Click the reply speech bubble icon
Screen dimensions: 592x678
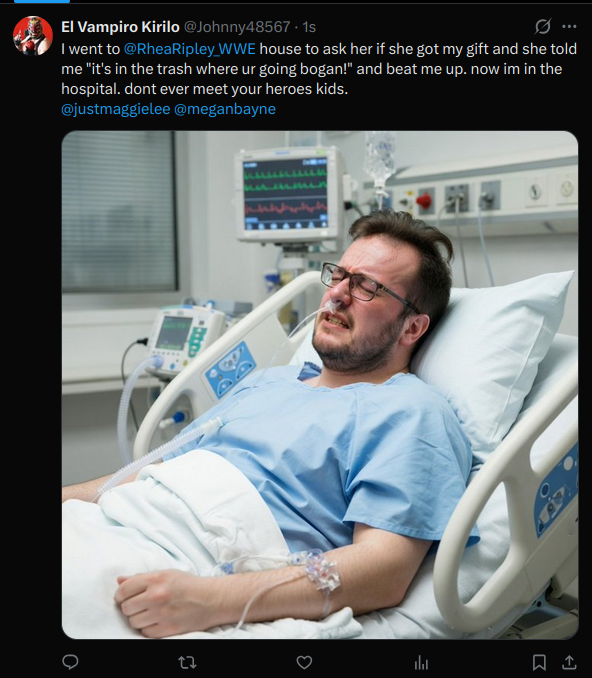70,662
